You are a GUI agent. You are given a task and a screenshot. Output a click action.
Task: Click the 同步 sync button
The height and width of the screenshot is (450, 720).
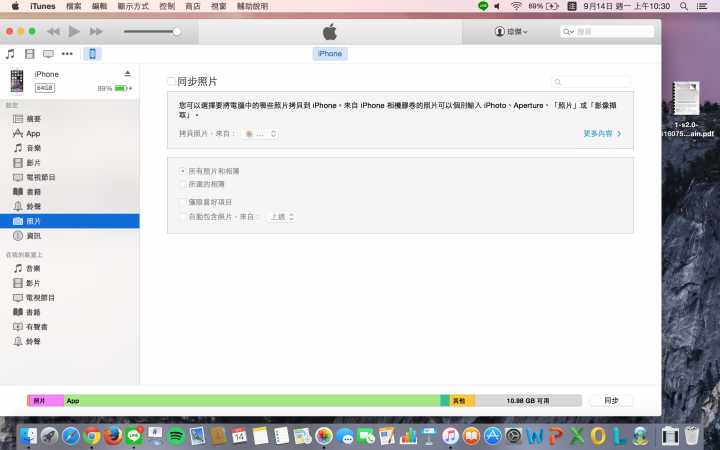coord(611,400)
